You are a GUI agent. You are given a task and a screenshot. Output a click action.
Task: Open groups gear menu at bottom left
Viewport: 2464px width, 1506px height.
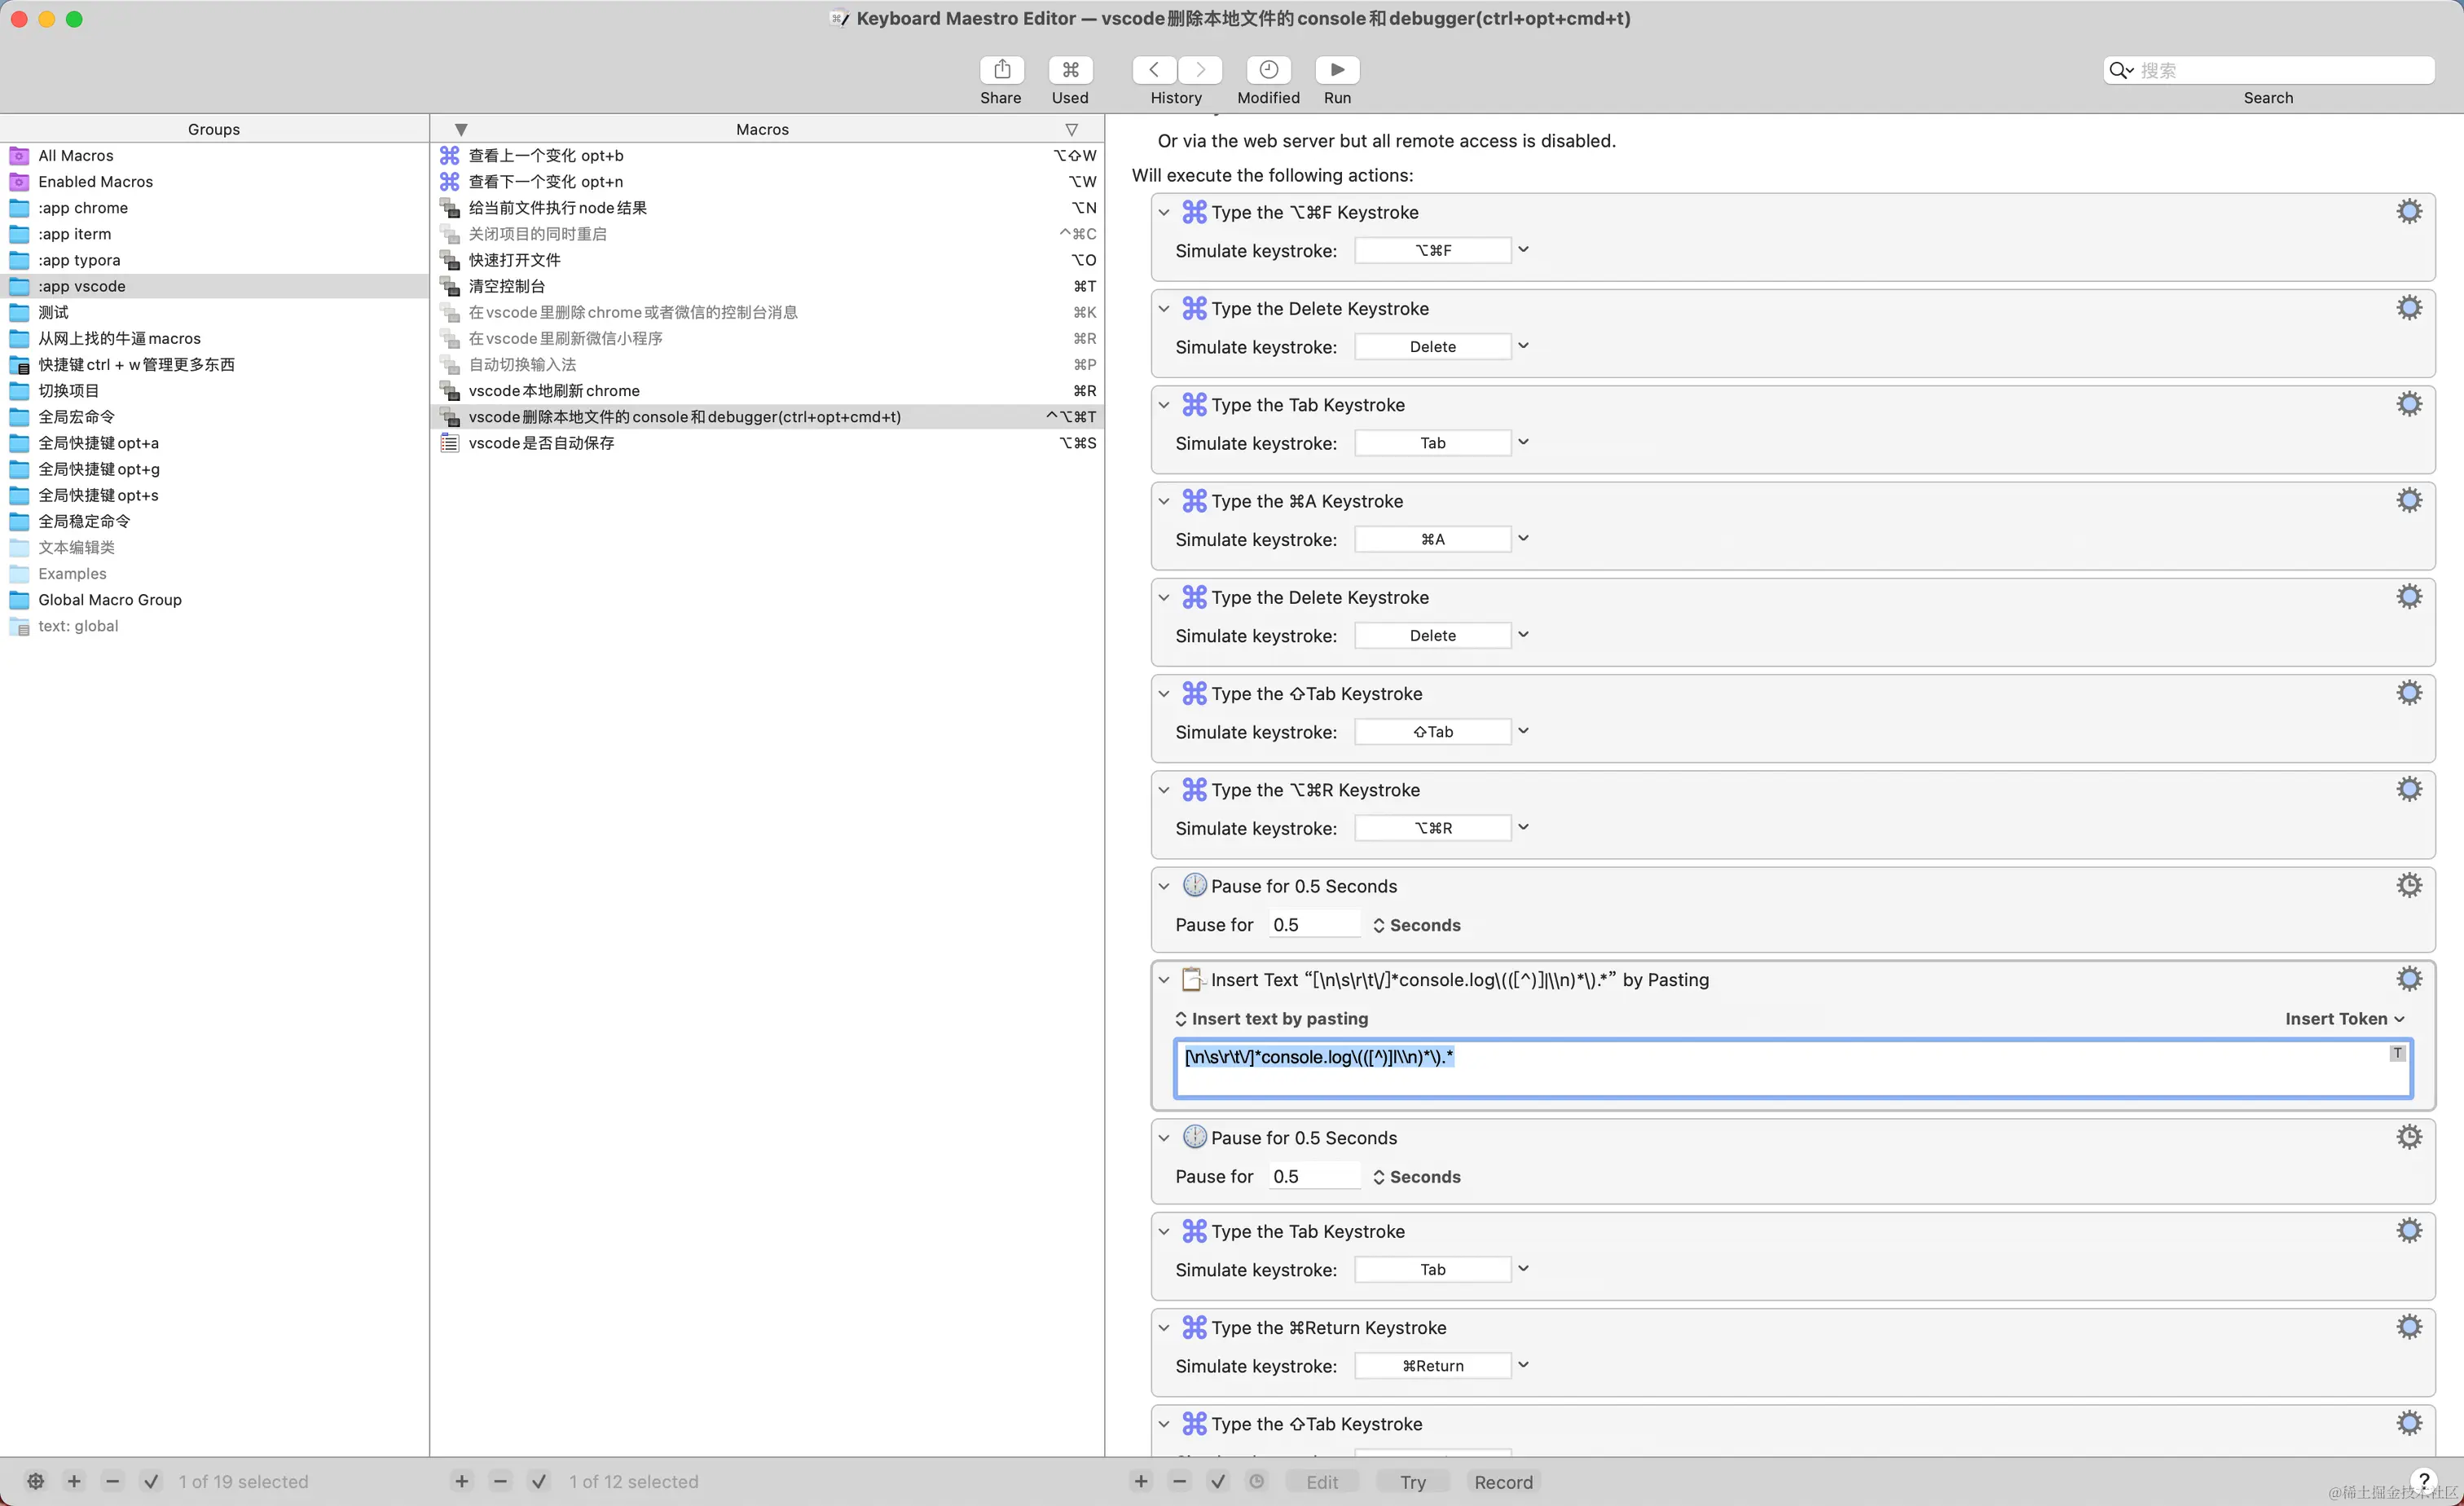[x=35, y=1481]
